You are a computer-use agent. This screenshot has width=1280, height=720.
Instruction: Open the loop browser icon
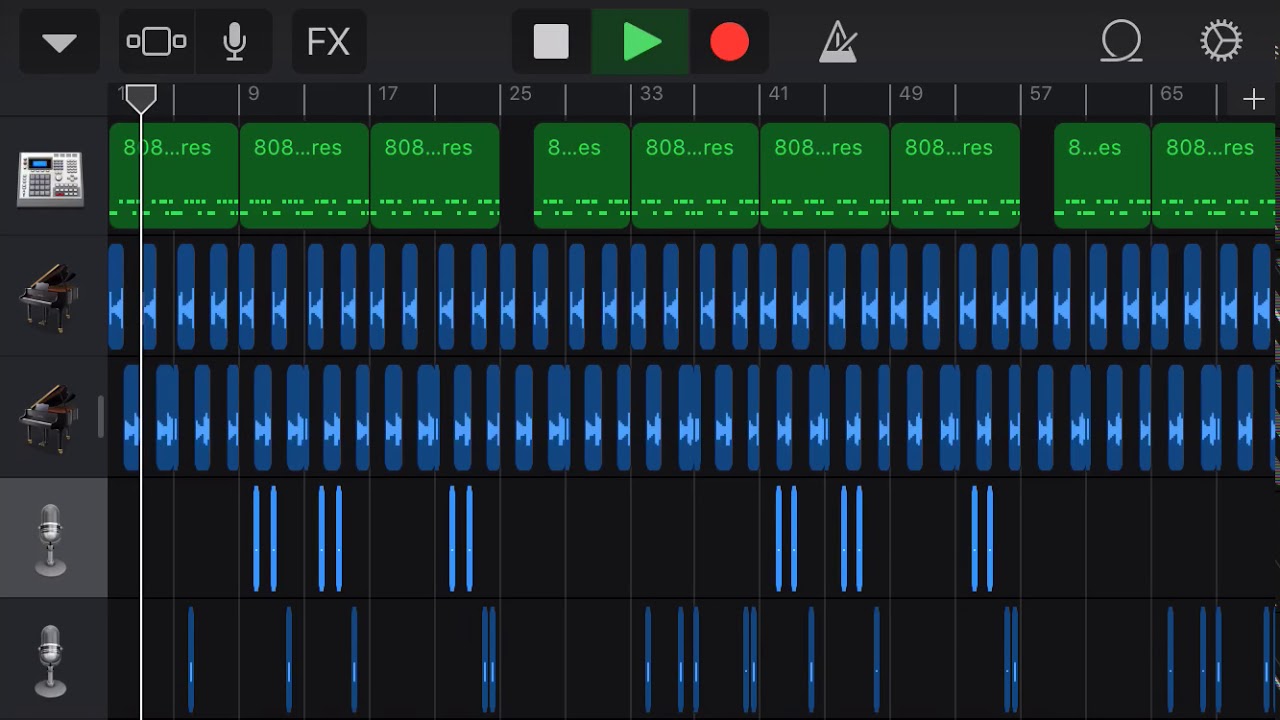click(x=1122, y=42)
